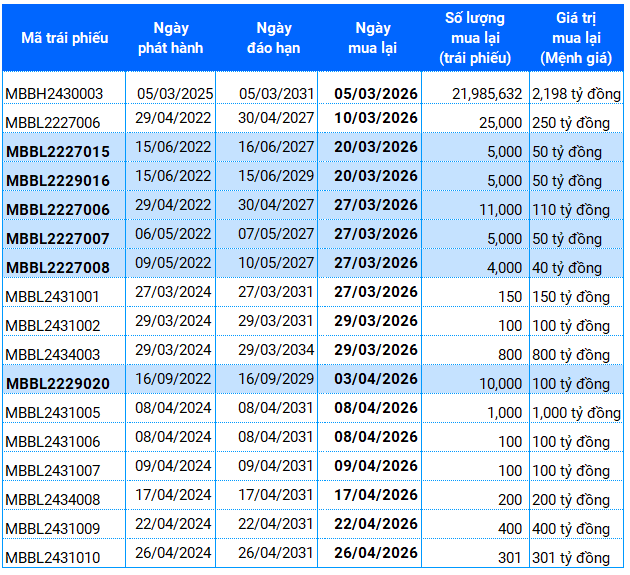Click the "301 tỷ đồng" value cell
The width and height of the screenshot is (630, 575).
[x=571, y=558]
